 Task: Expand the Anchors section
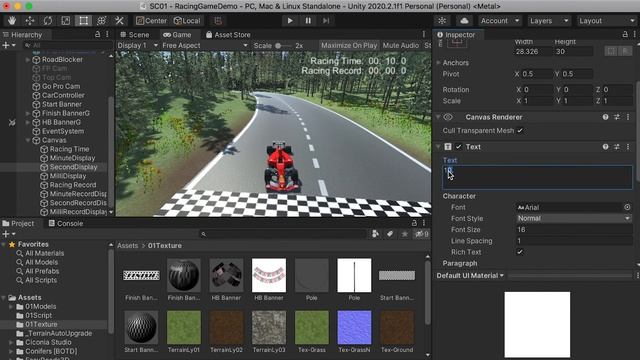439,63
